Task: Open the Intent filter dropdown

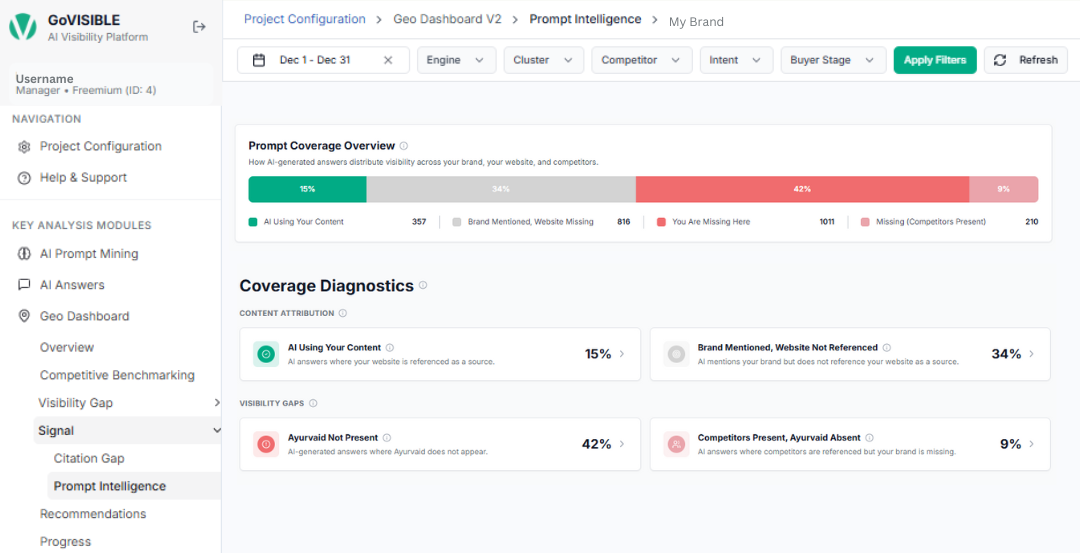Action: tap(736, 61)
